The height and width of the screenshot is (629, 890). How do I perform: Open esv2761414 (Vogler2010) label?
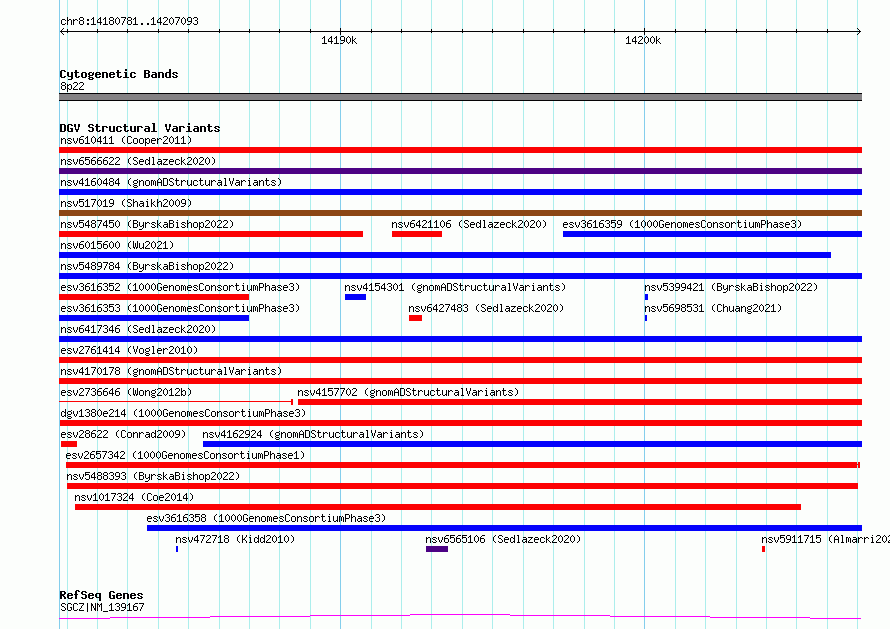tap(129, 350)
